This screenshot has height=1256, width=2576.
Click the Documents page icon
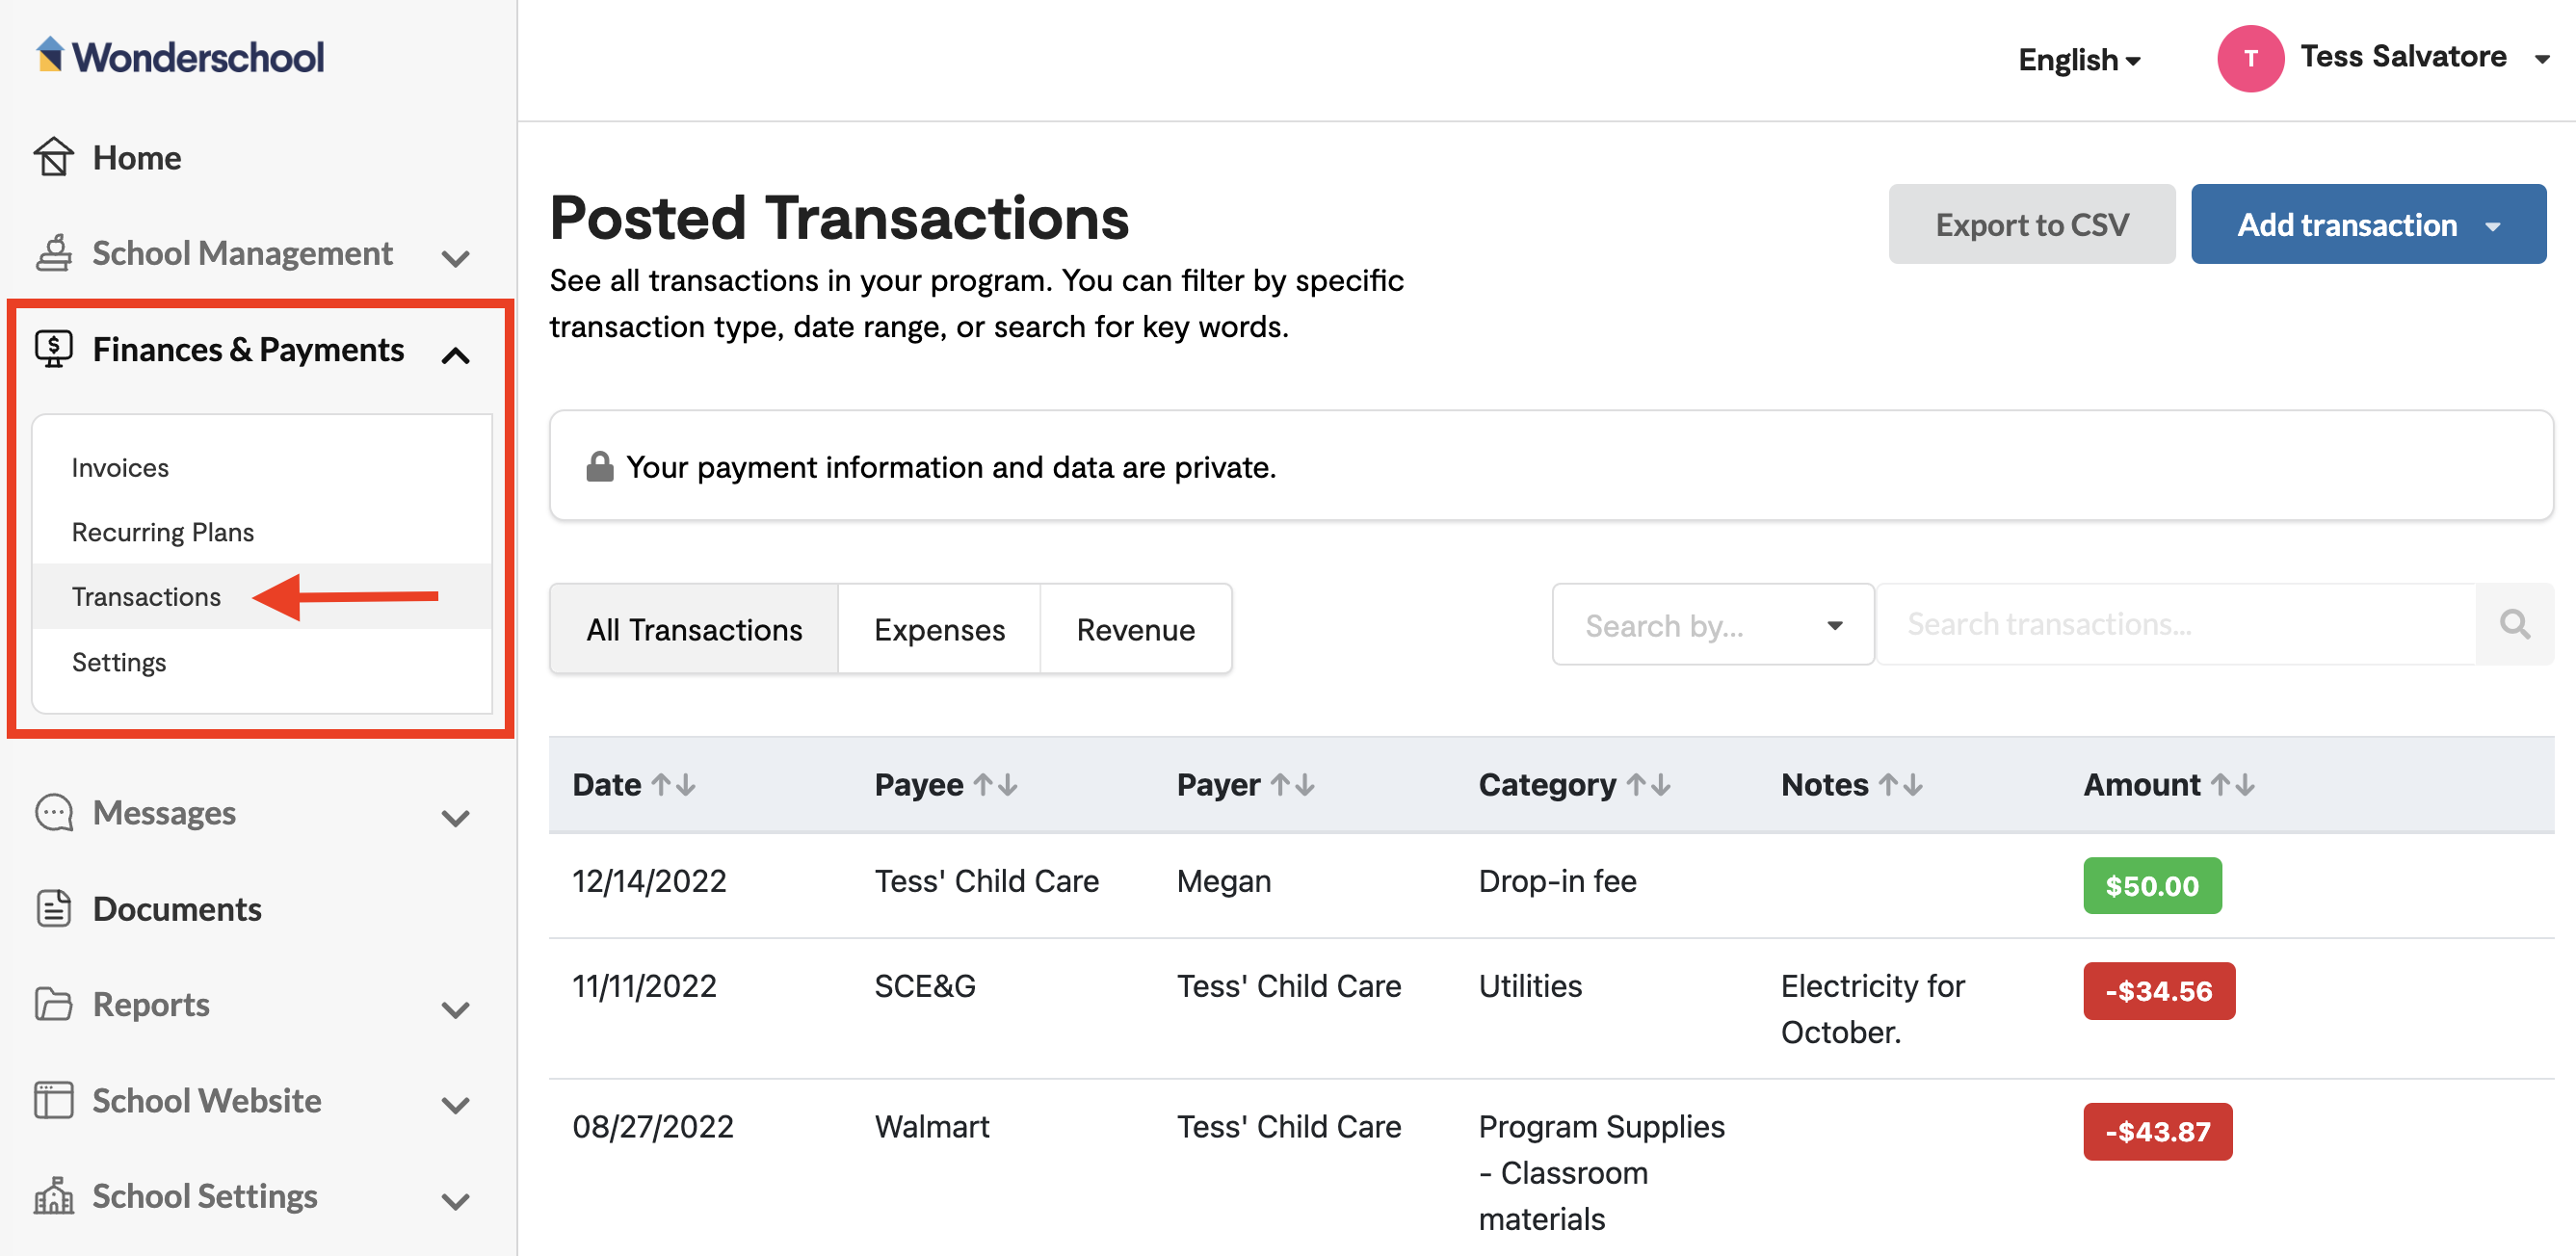coord(54,908)
